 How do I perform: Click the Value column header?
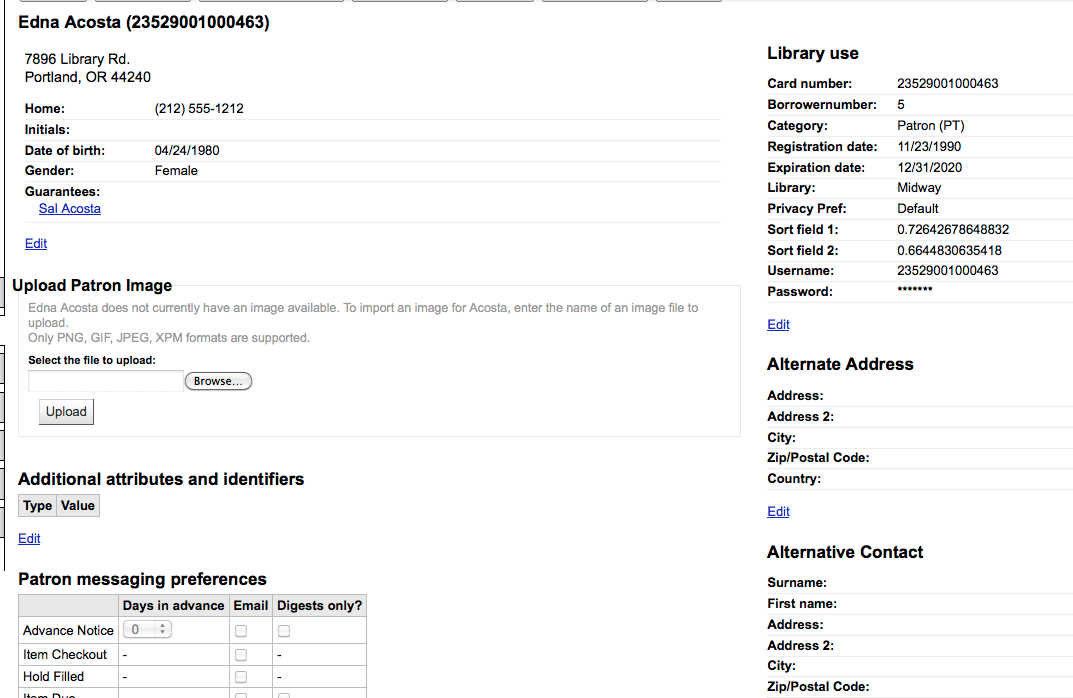78,506
